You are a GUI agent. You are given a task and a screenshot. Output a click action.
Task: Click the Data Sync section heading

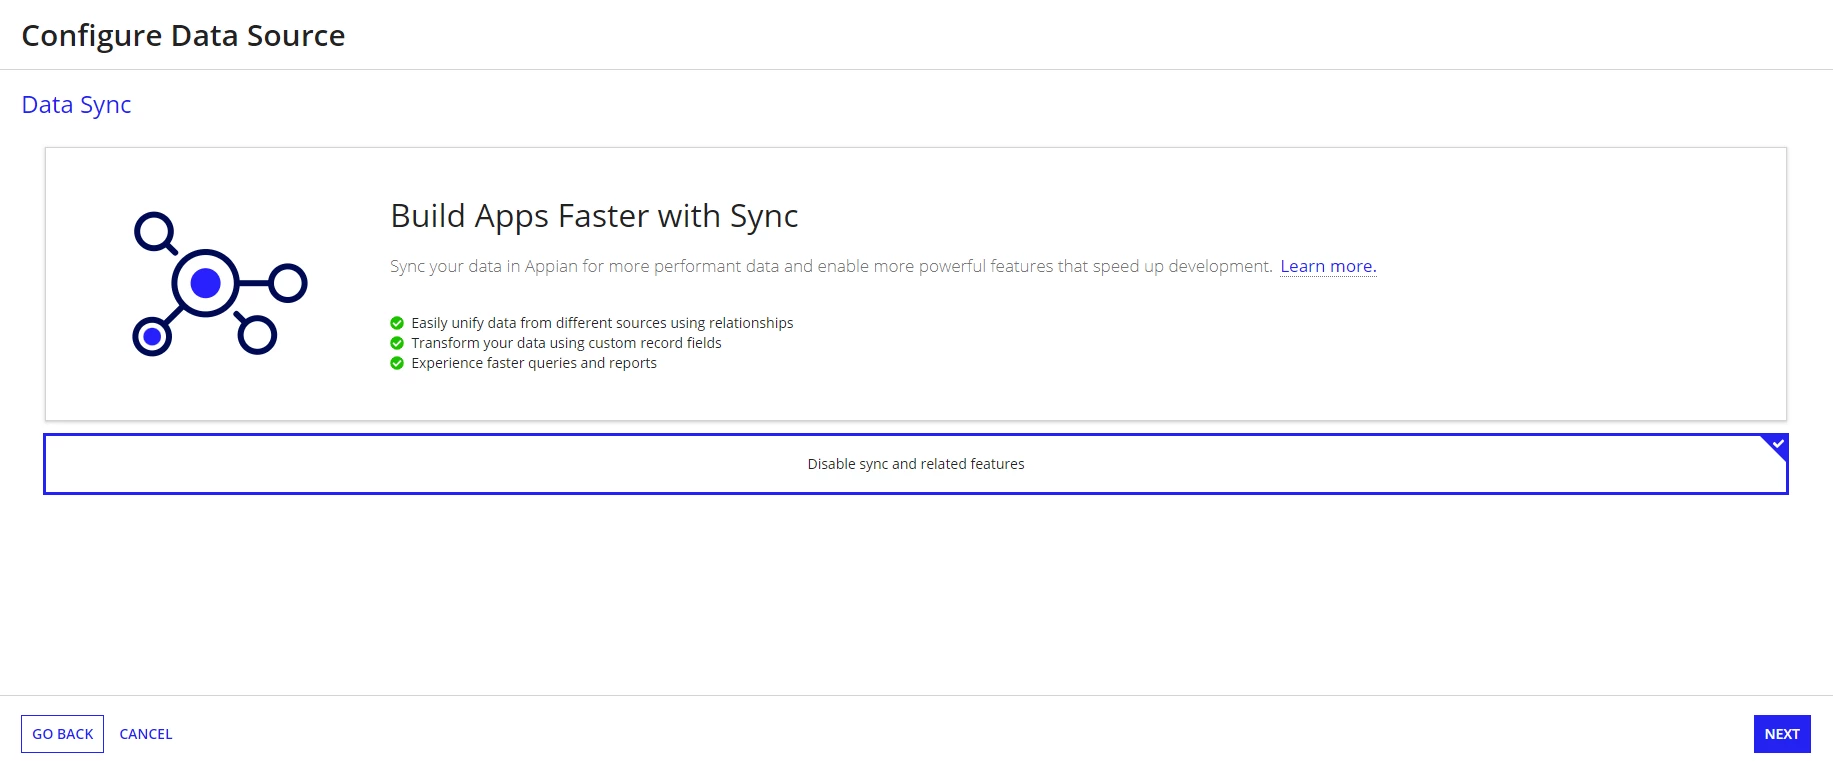(76, 105)
